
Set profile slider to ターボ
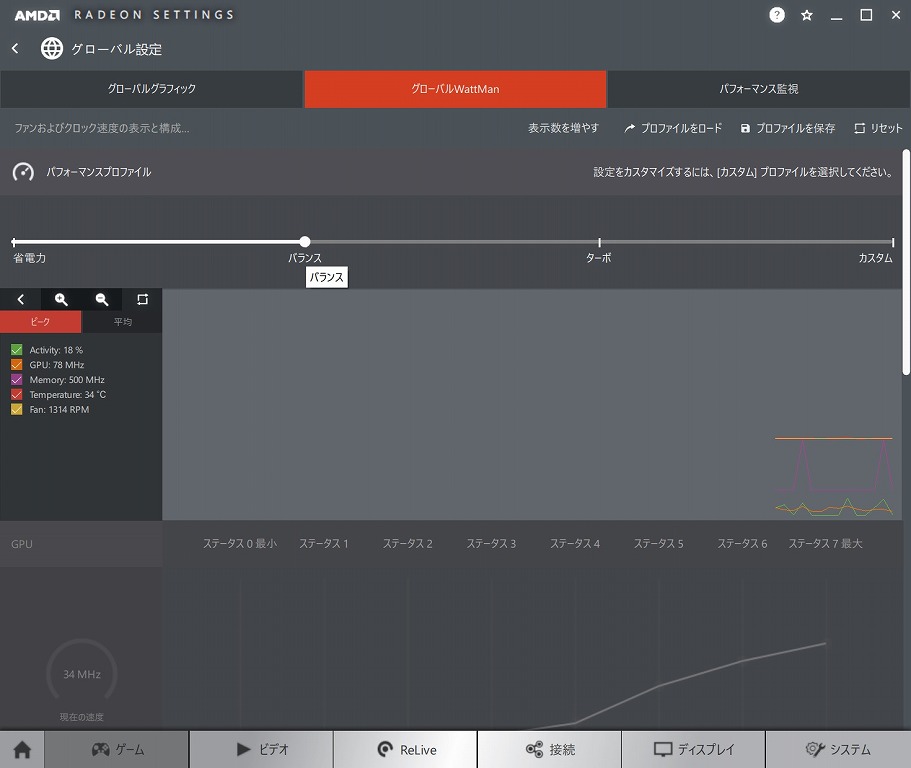tap(599, 242)
